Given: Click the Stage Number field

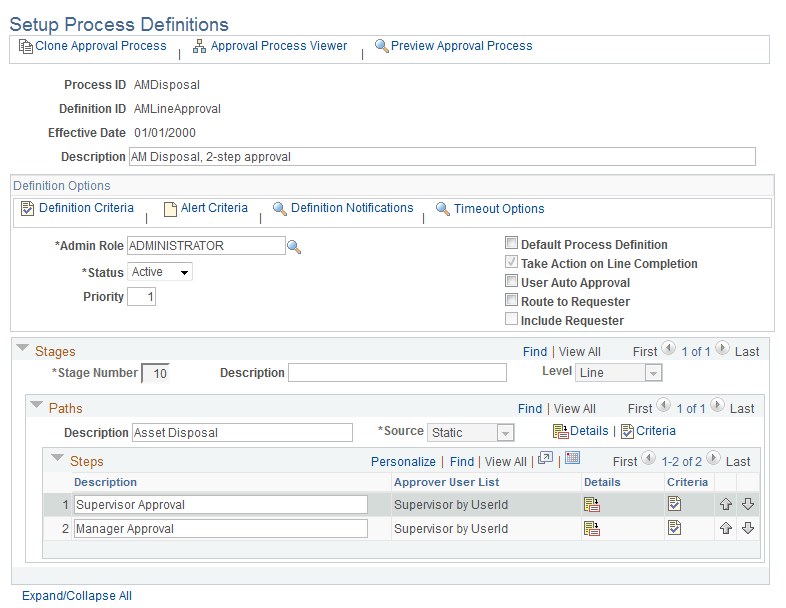Looking at the screenshot, I should (x=155, y=373).
